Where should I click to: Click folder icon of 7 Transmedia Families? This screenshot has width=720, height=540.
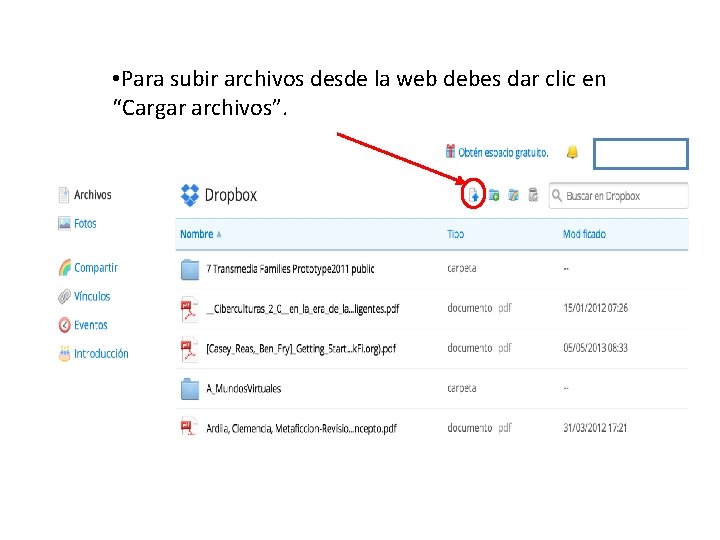pyautogui.click(x=190, y=270)
